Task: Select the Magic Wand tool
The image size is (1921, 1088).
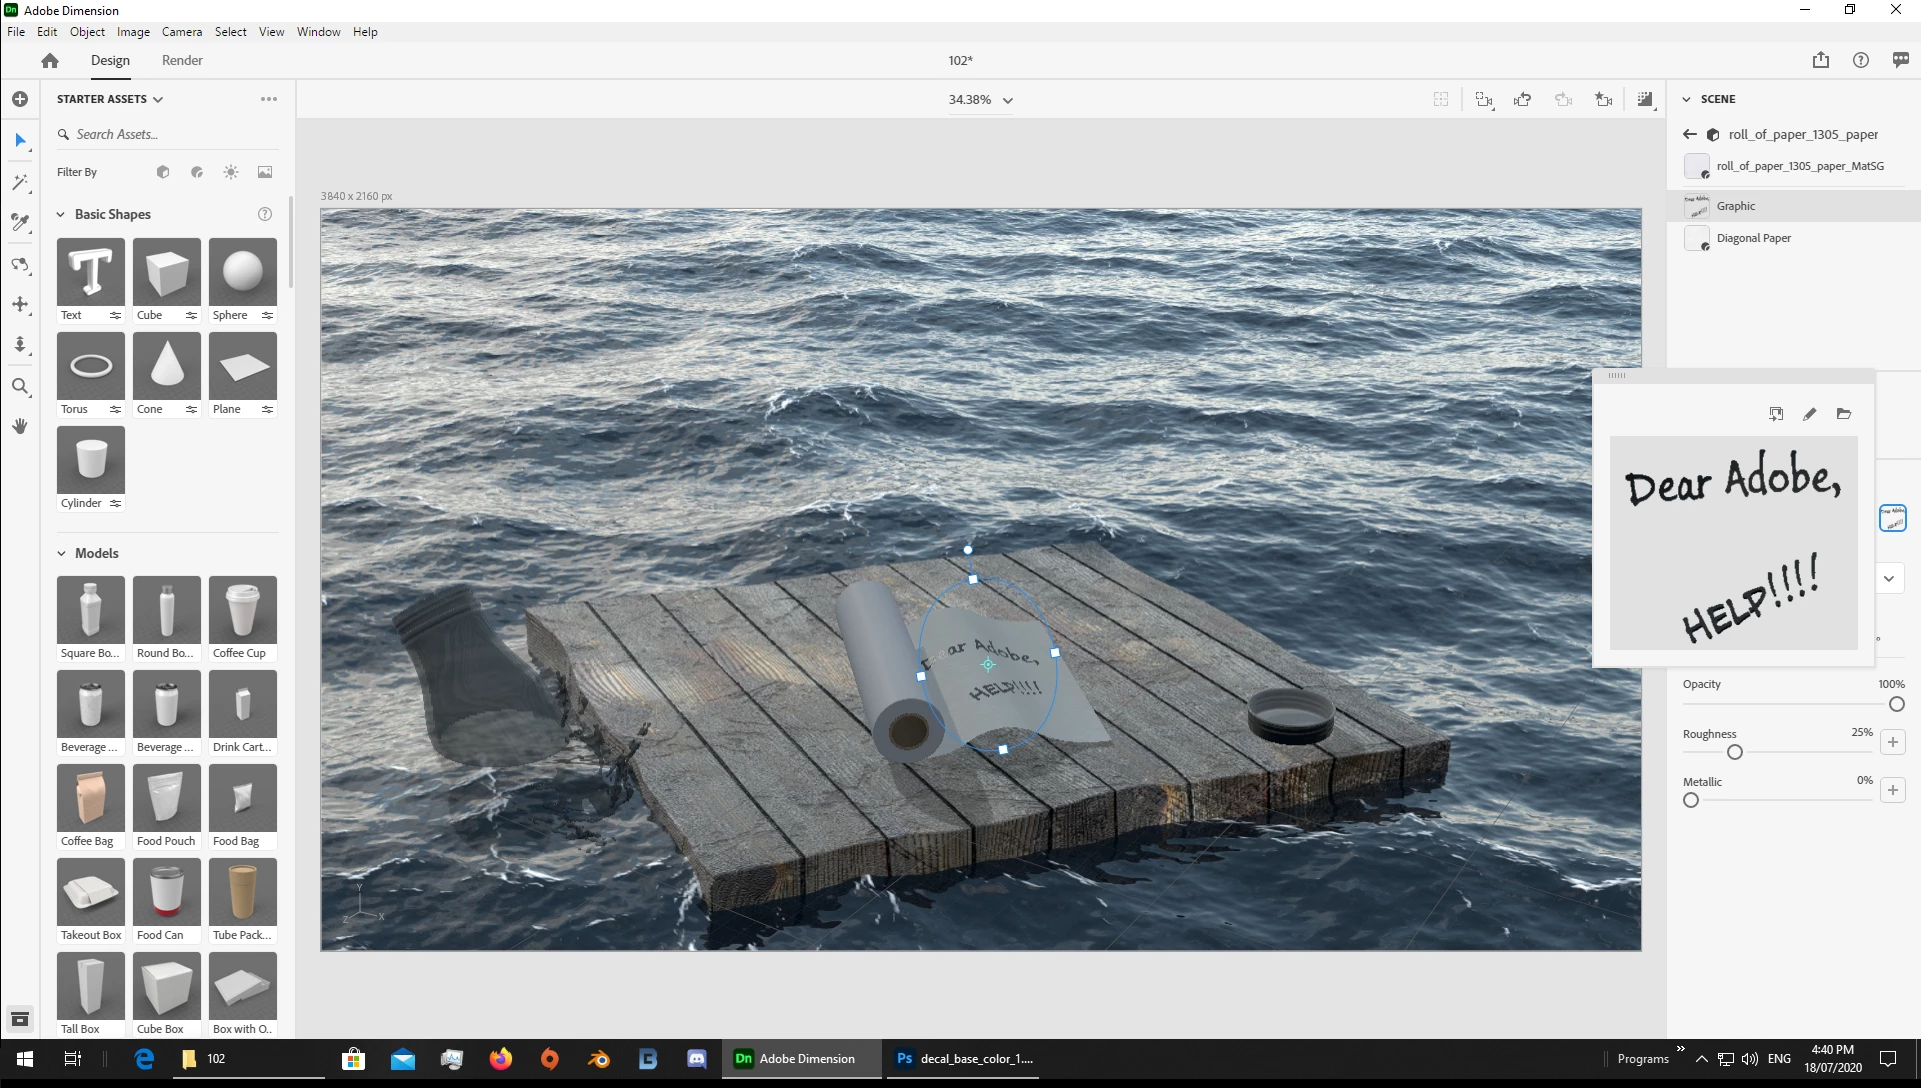Action: pos(20,182)
